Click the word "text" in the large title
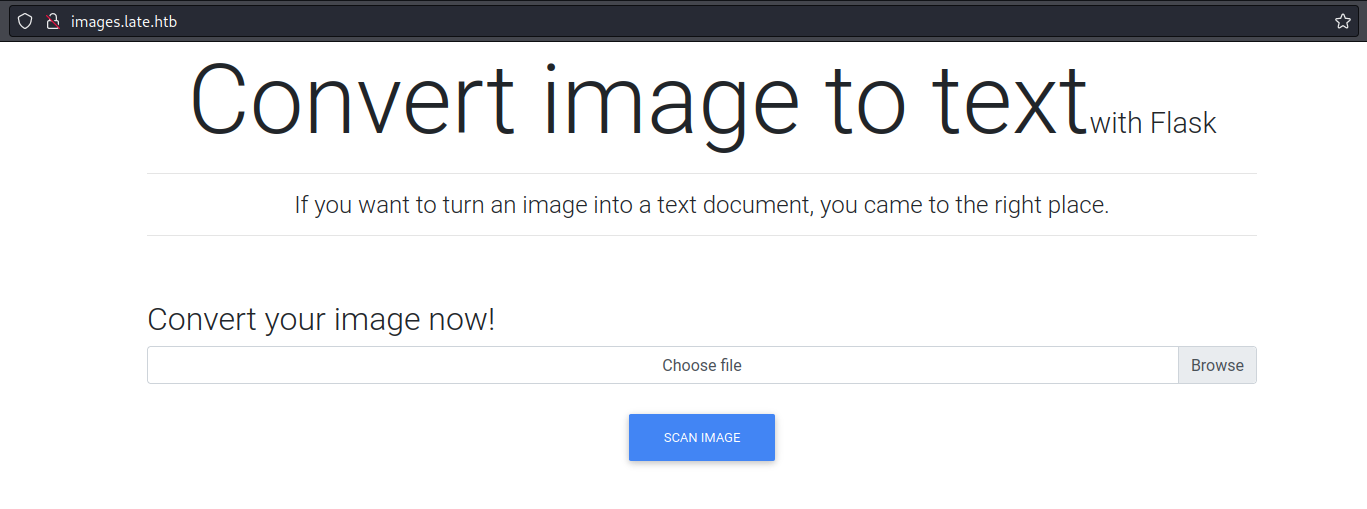Viewport: 1367px width, 509px height. 1008,100
